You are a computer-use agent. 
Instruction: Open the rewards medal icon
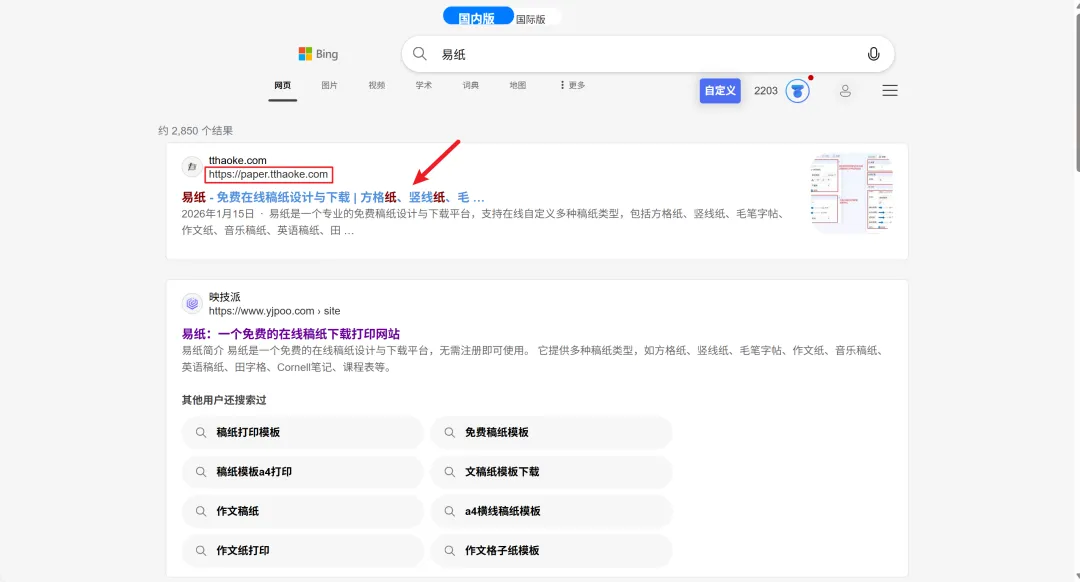798,91
